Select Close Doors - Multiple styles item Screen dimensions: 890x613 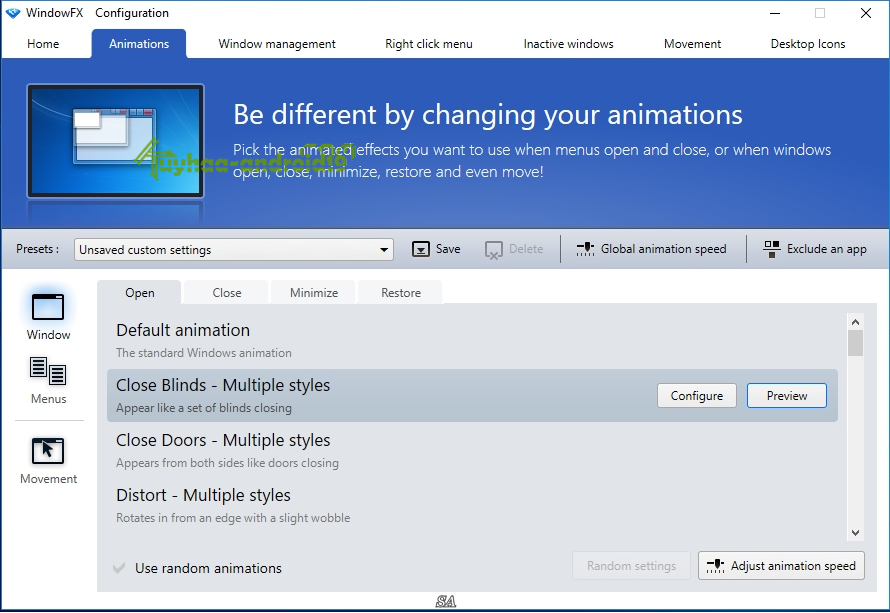[472, 451]
